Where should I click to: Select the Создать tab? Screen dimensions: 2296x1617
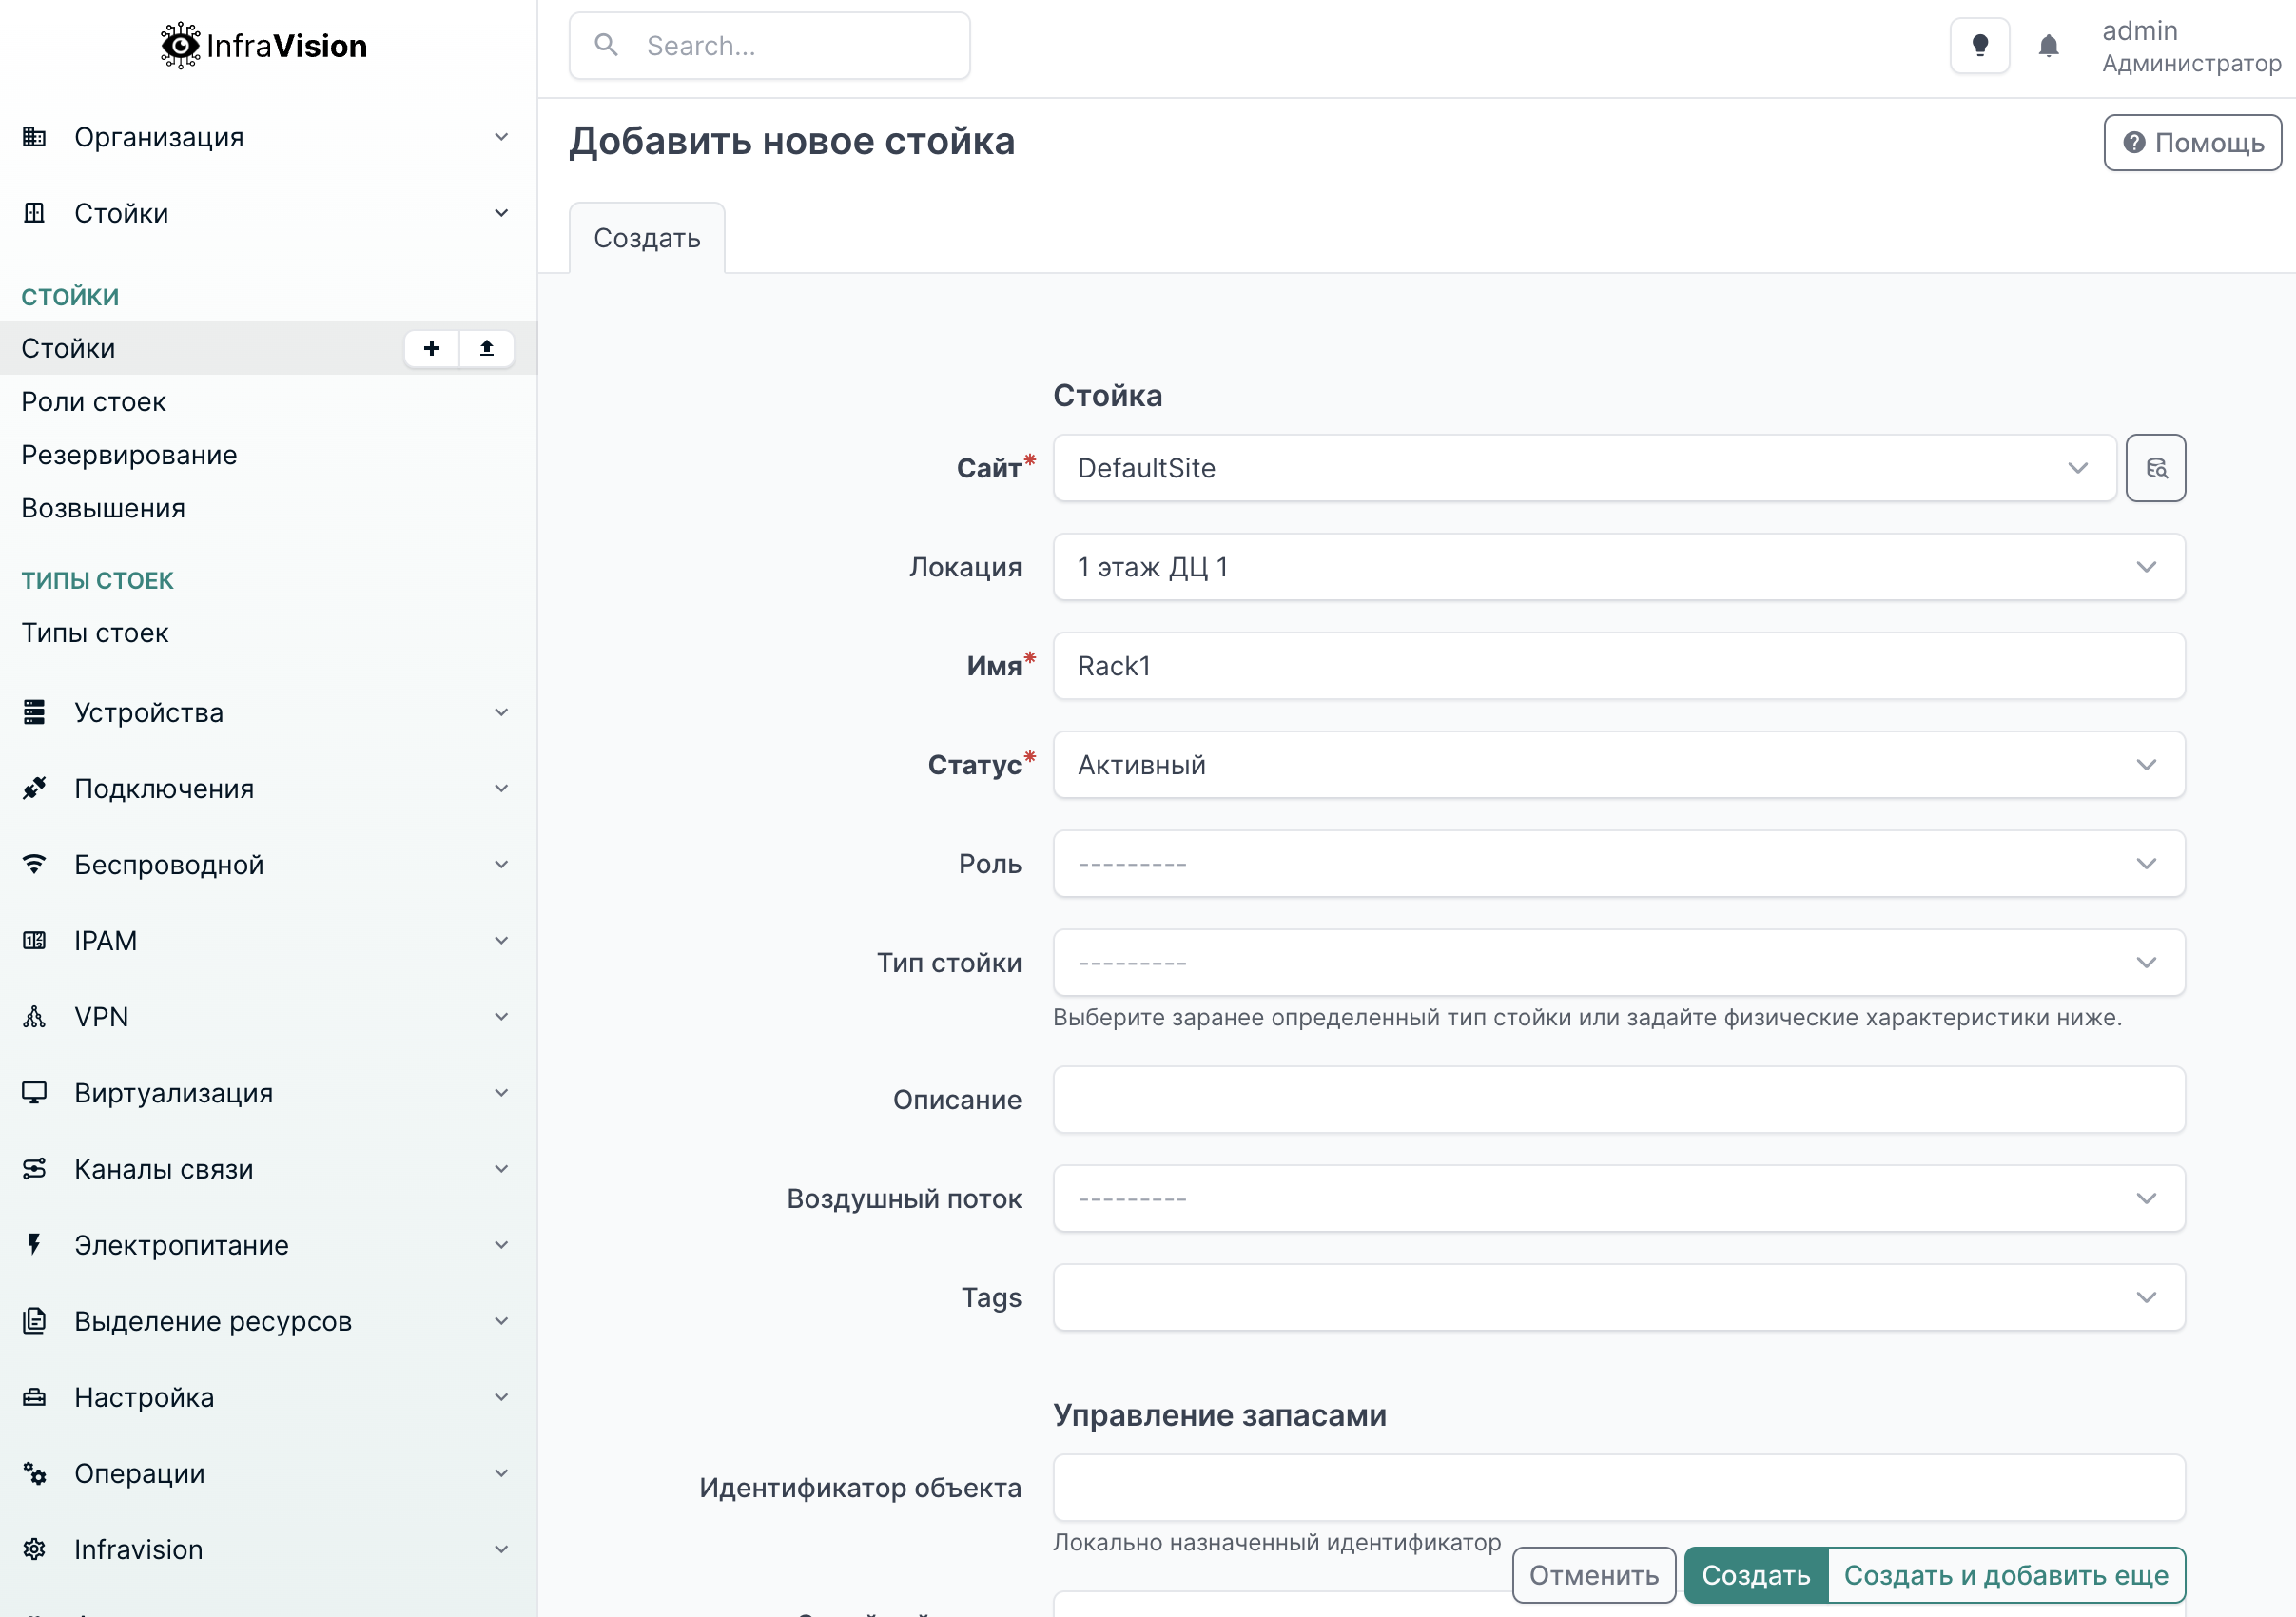[646, 238]
